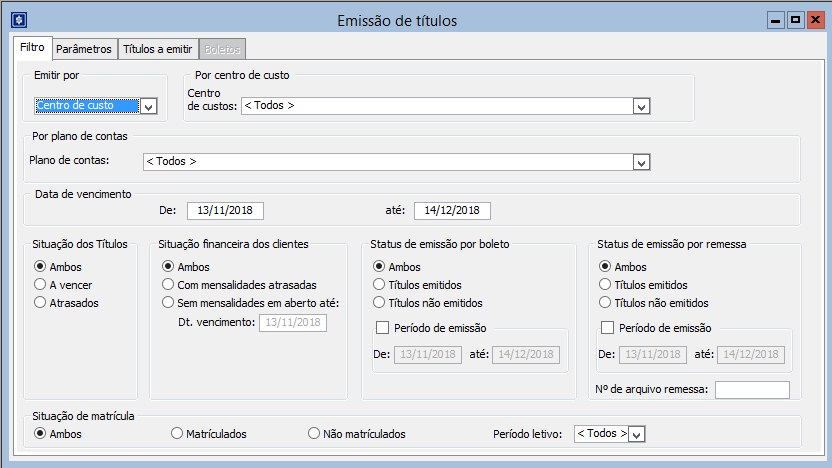Screen dimensions: 832x468
Task: Expand the Plano de contas dropdown
Action: coord(641,162)
